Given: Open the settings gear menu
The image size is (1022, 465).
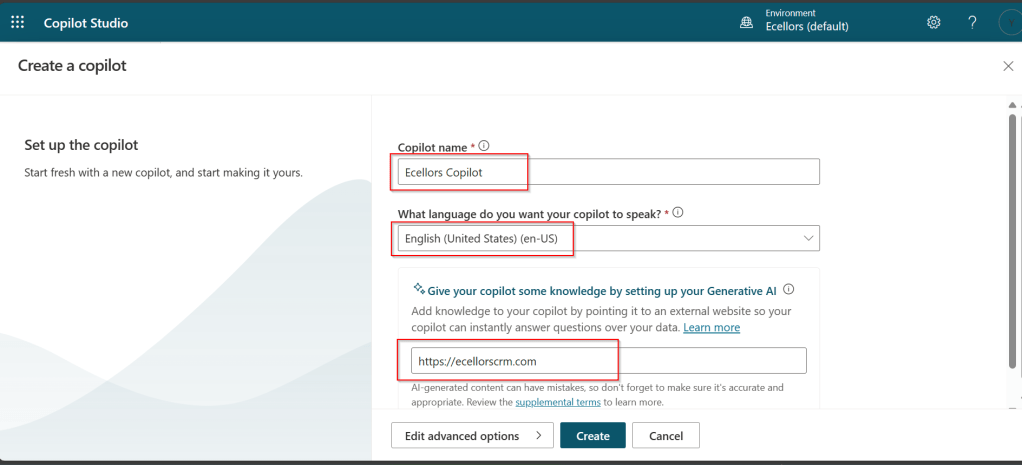Looking at the screenshot, I should click(x=934, y=22).
